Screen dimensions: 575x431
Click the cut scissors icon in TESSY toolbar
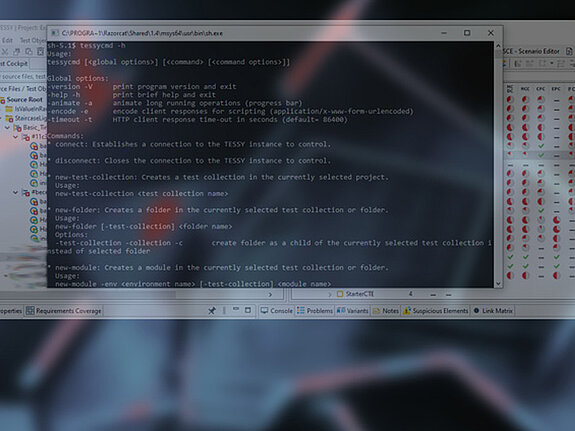tap(5, 52)
